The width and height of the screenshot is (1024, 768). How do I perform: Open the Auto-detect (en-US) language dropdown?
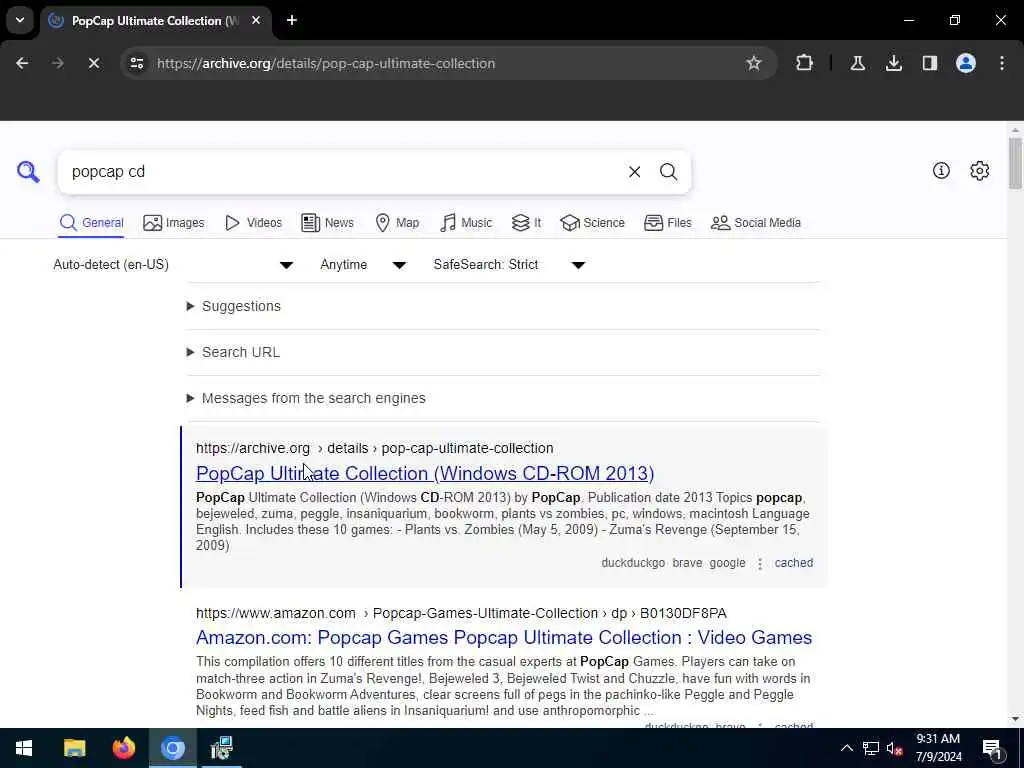173,264
